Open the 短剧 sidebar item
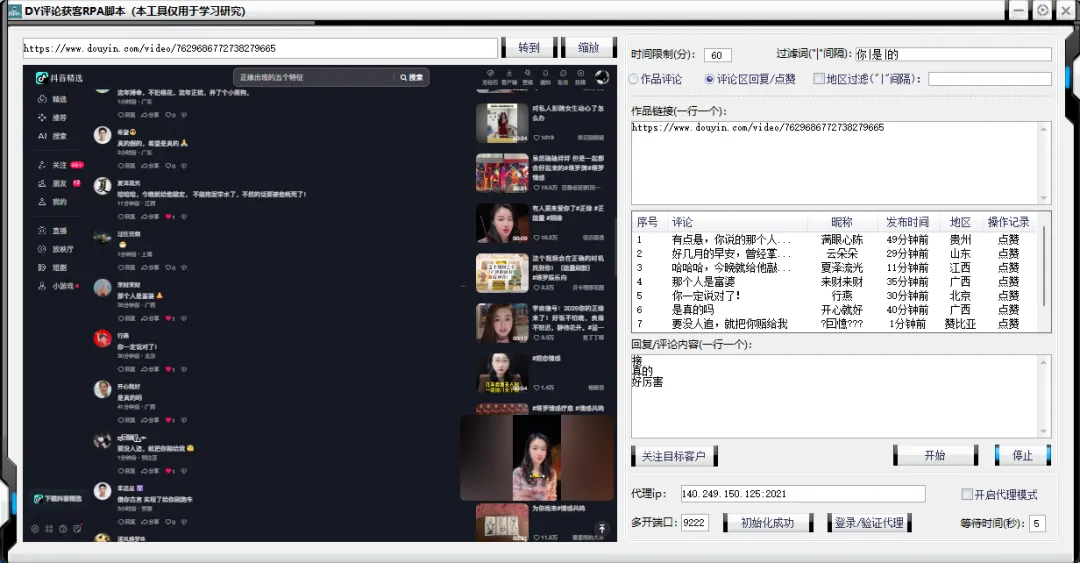 pos(52,267)
